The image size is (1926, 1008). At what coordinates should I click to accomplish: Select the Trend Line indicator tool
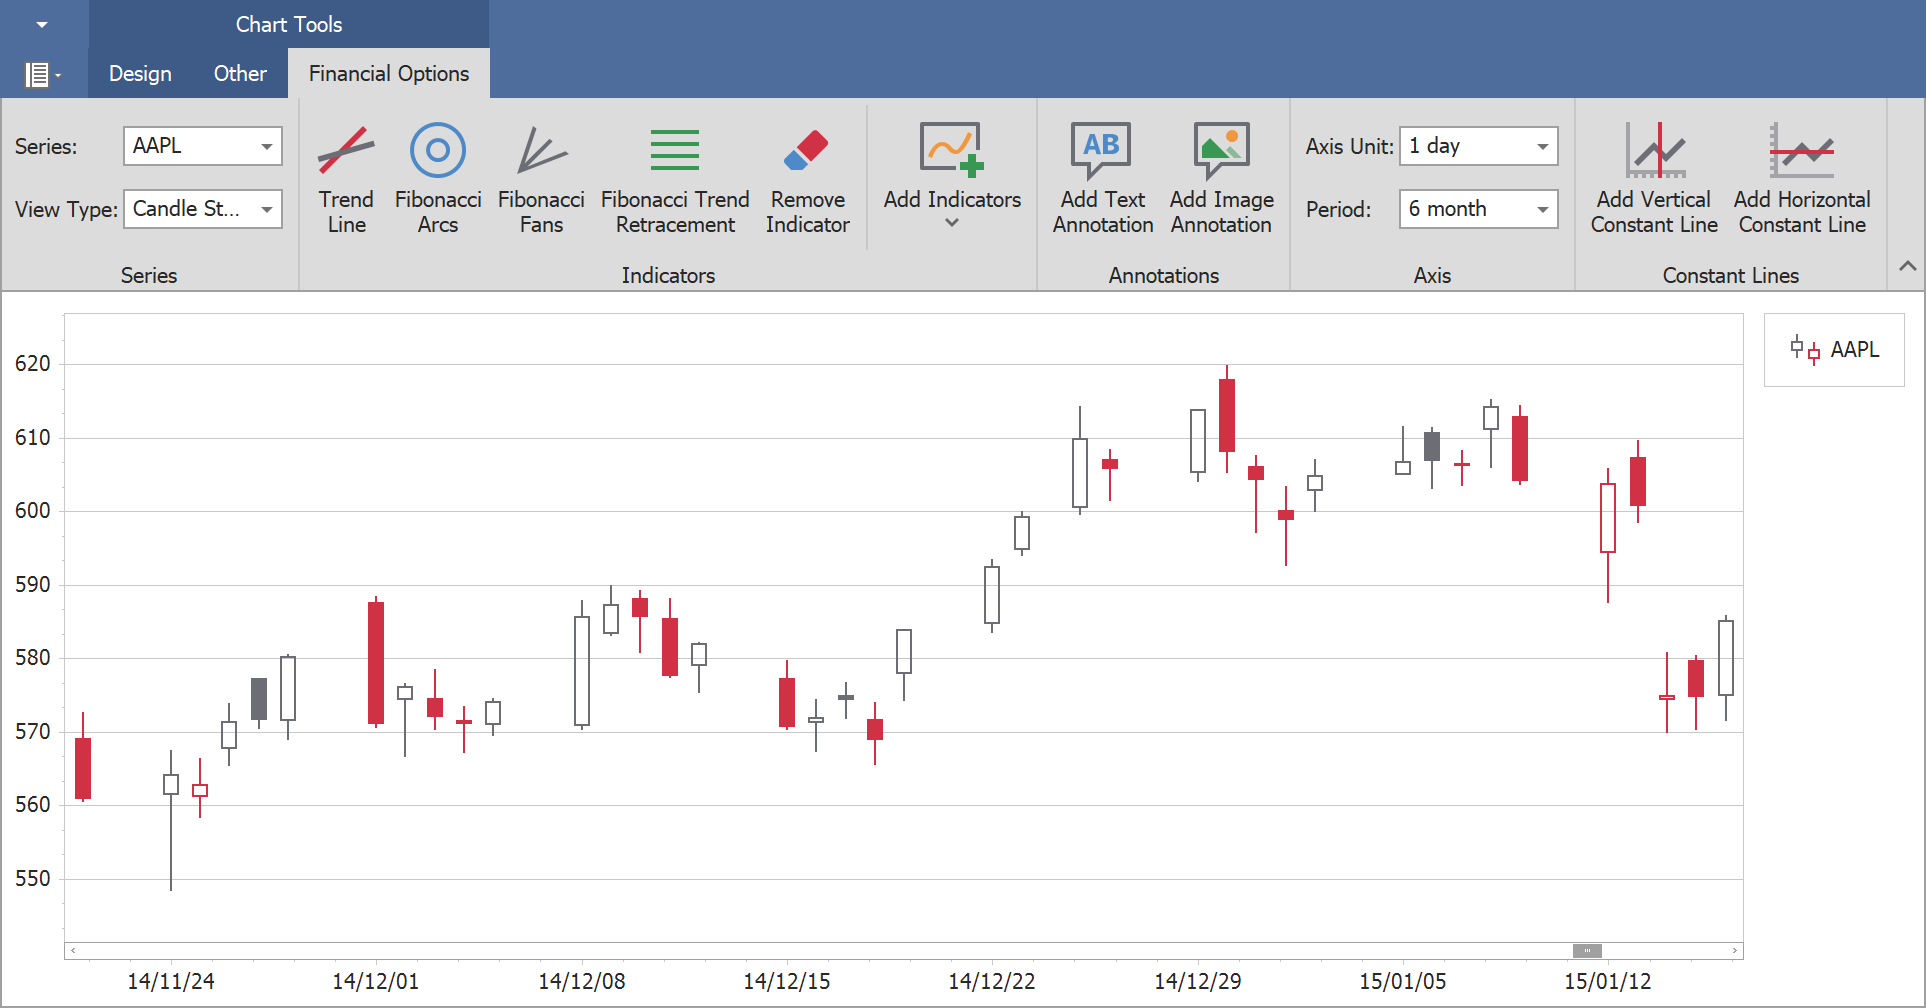pos(346,178)
